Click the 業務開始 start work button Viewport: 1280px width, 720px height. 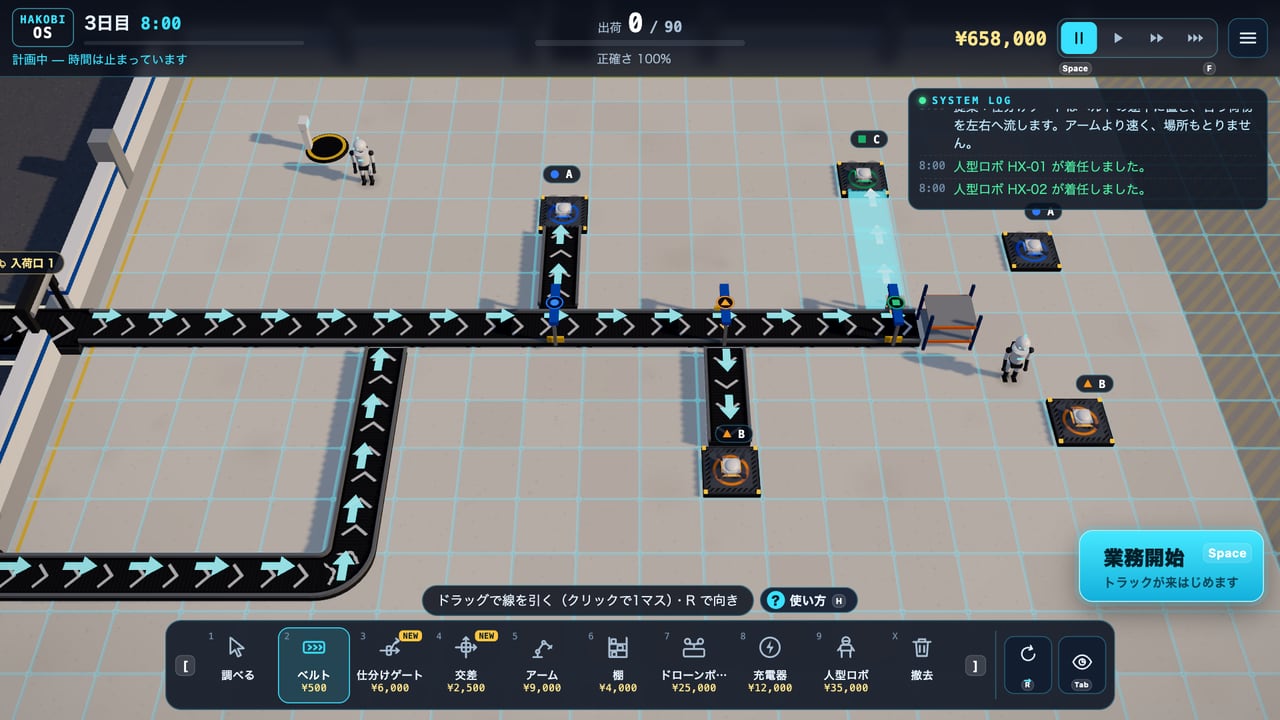[x=1171, y=566]
